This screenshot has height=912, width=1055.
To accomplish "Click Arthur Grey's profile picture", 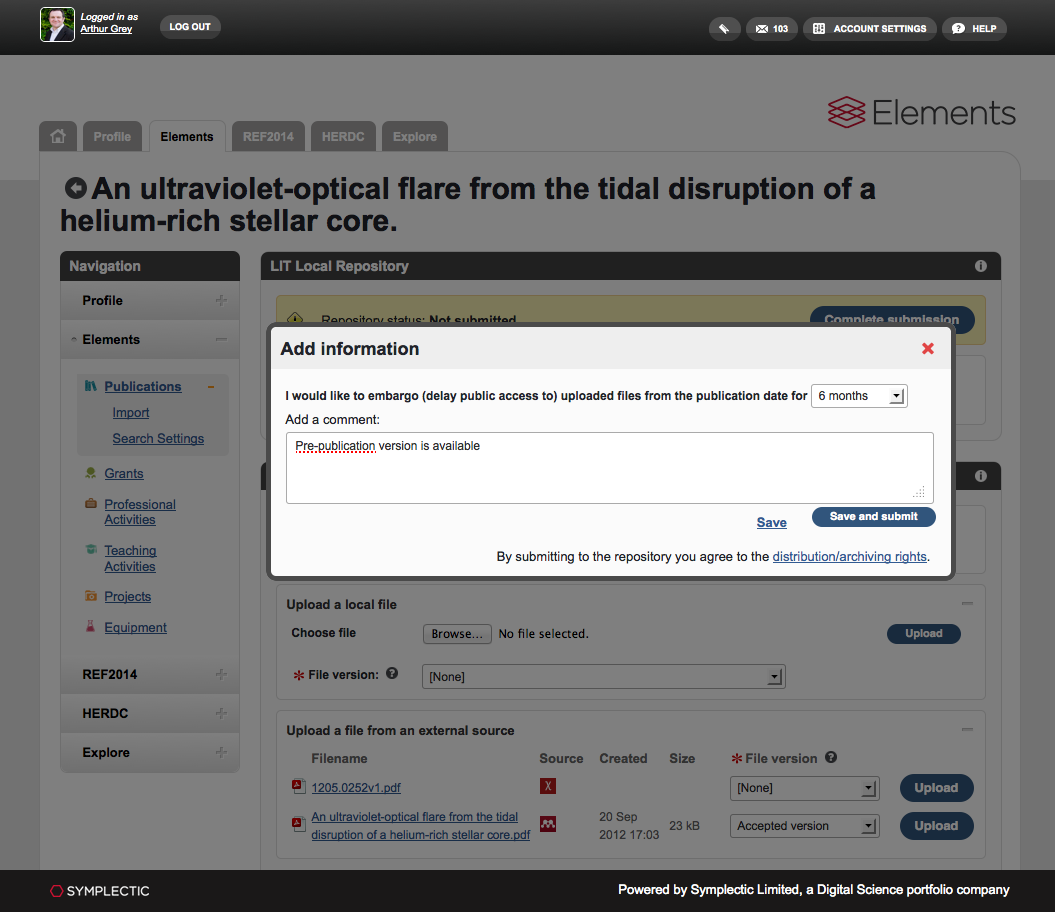I will click(x=57, y=25).
